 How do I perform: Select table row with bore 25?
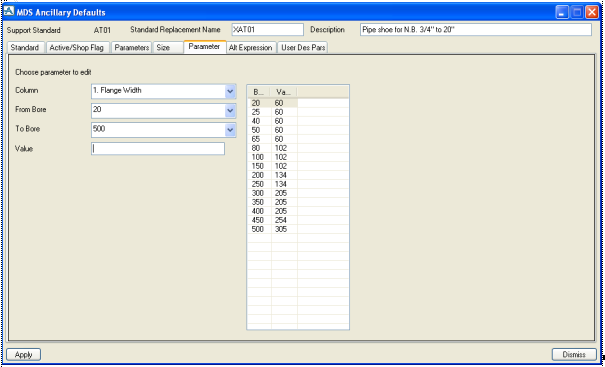298,112
